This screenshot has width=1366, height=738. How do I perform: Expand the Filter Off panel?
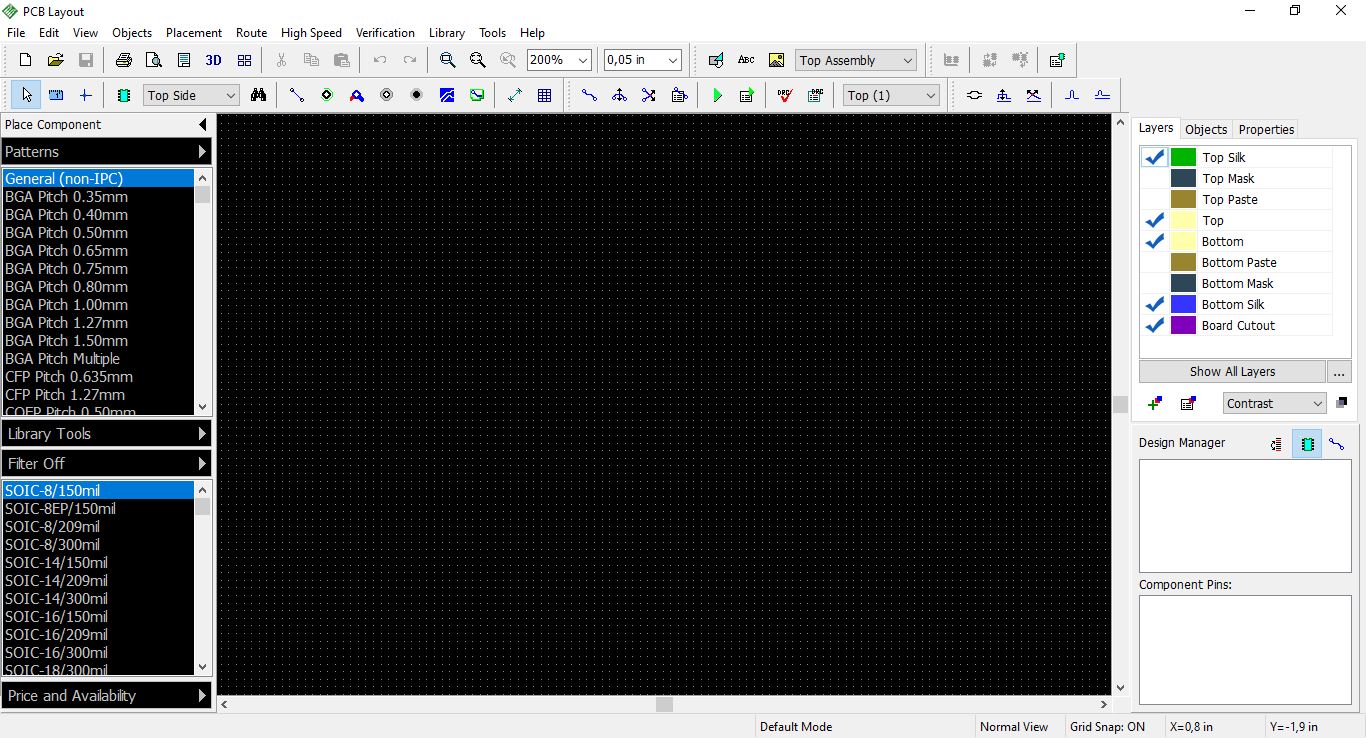point(106,464)
